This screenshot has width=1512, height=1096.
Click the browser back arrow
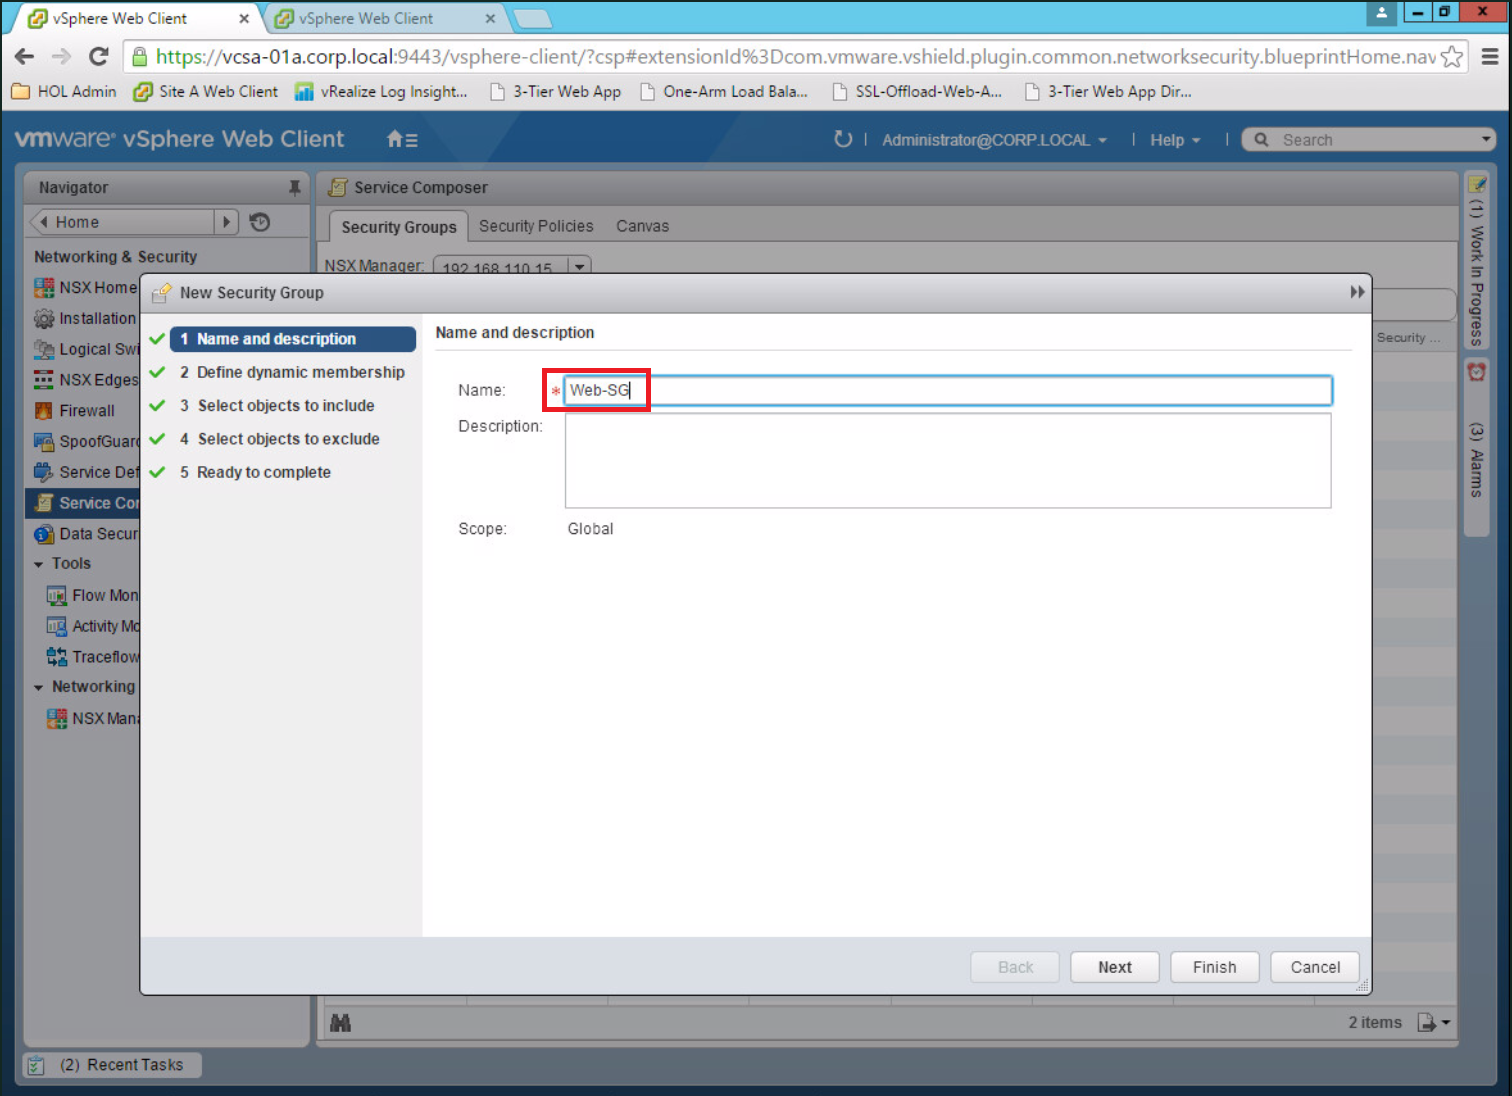(x=24, y=57)
